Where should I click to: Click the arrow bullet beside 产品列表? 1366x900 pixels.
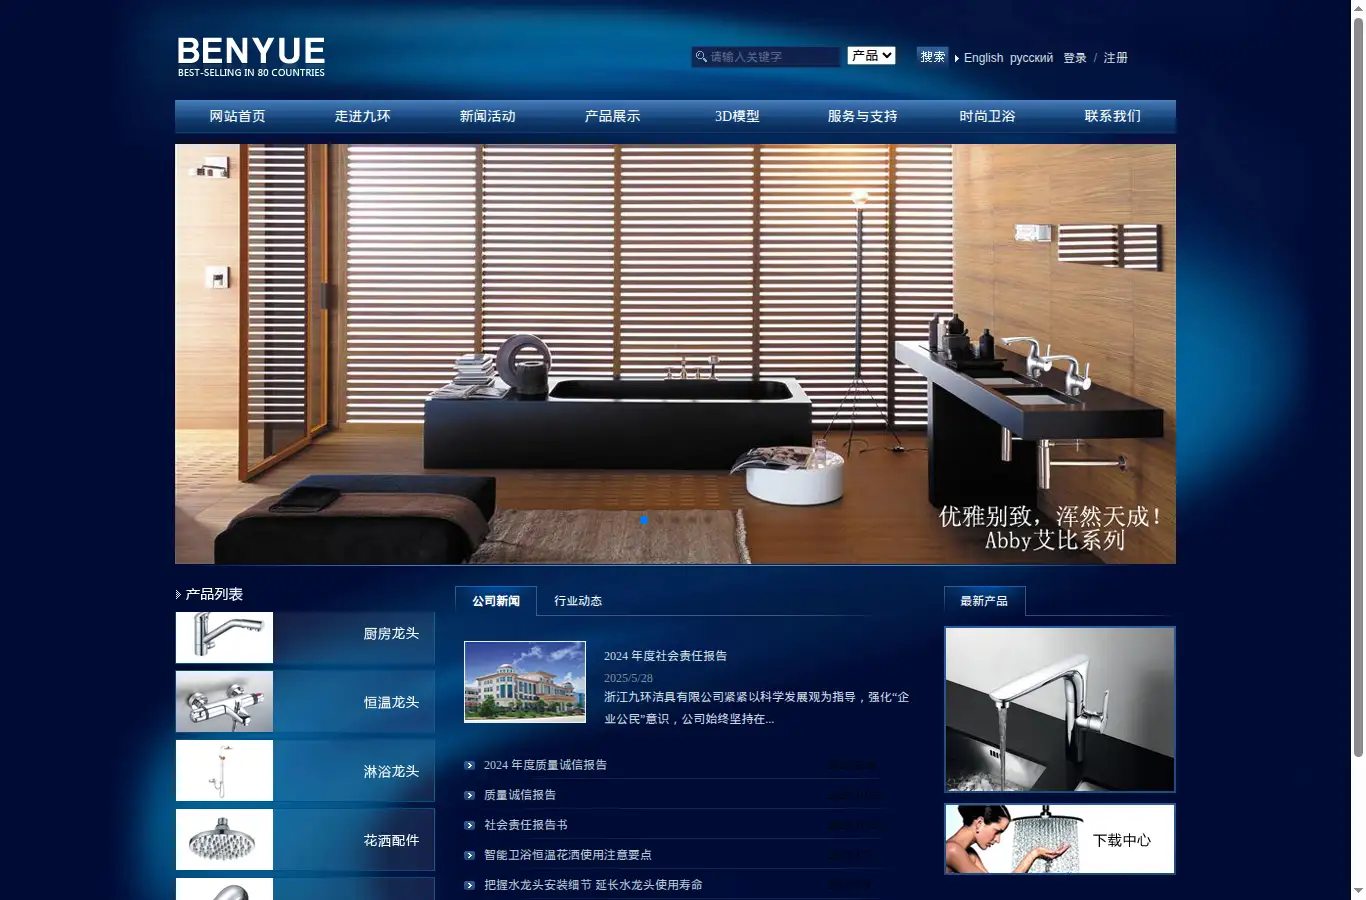tap(179, 594)
